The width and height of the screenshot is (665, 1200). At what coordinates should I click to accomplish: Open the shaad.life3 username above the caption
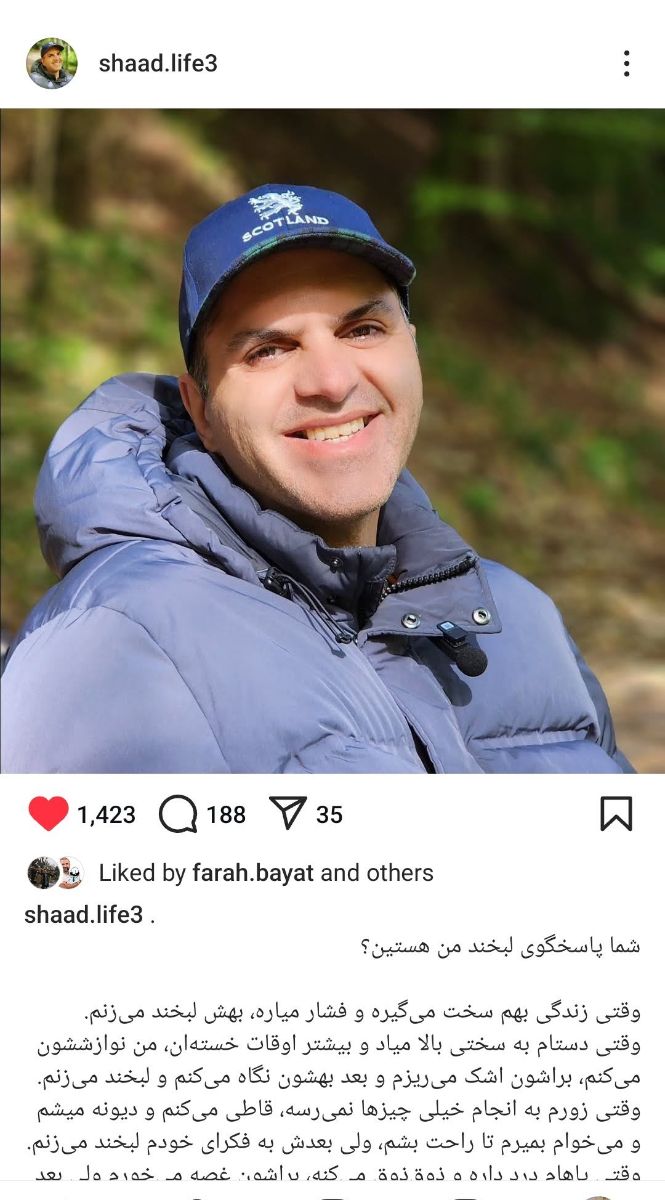83,915
